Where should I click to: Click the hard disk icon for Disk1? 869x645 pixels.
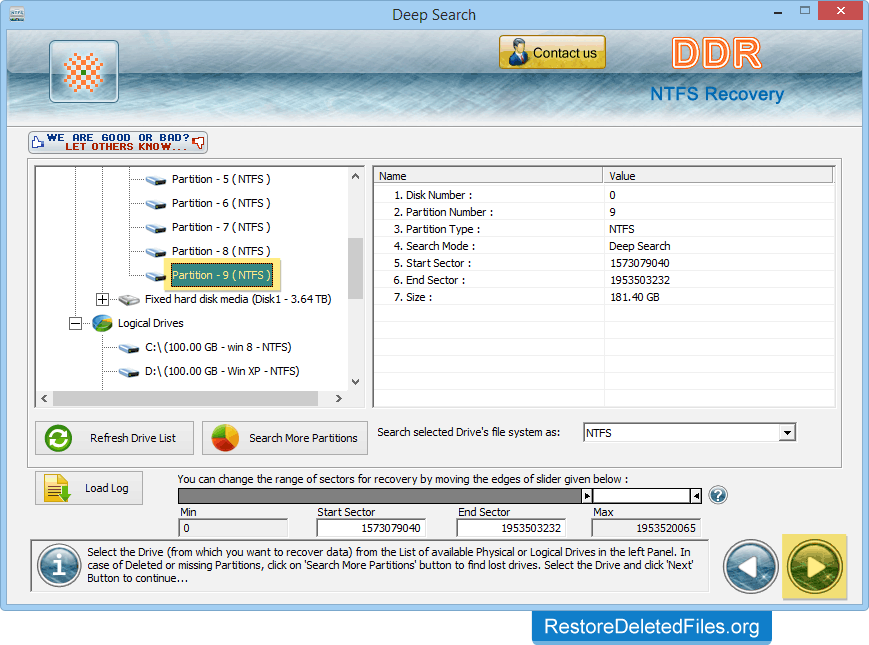point(129,300)
